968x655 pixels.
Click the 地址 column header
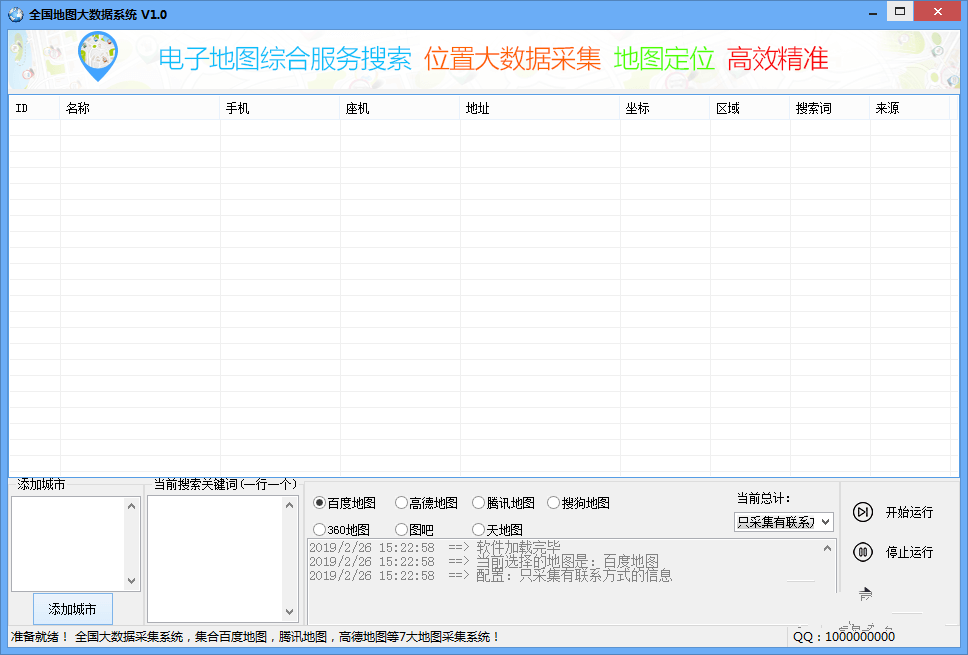click(x=540, y=108)
